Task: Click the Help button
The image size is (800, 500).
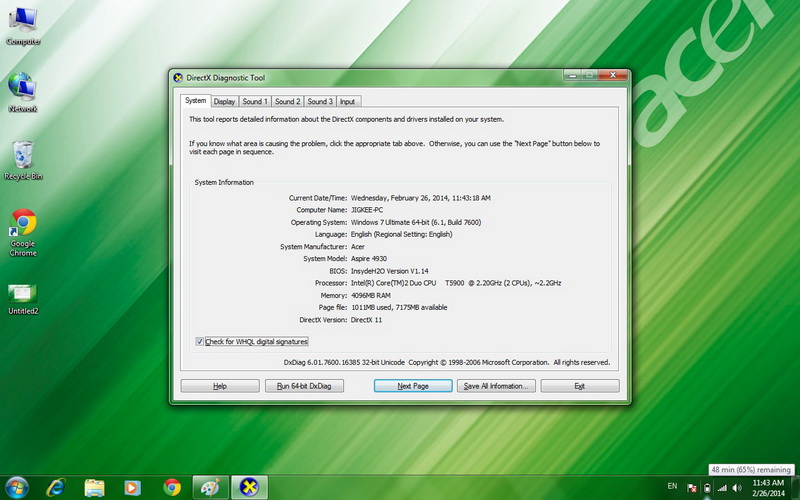Action: coord(220,386)
